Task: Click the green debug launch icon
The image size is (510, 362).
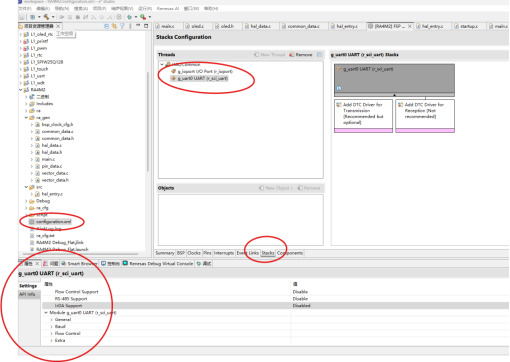Action: (130, 17)
